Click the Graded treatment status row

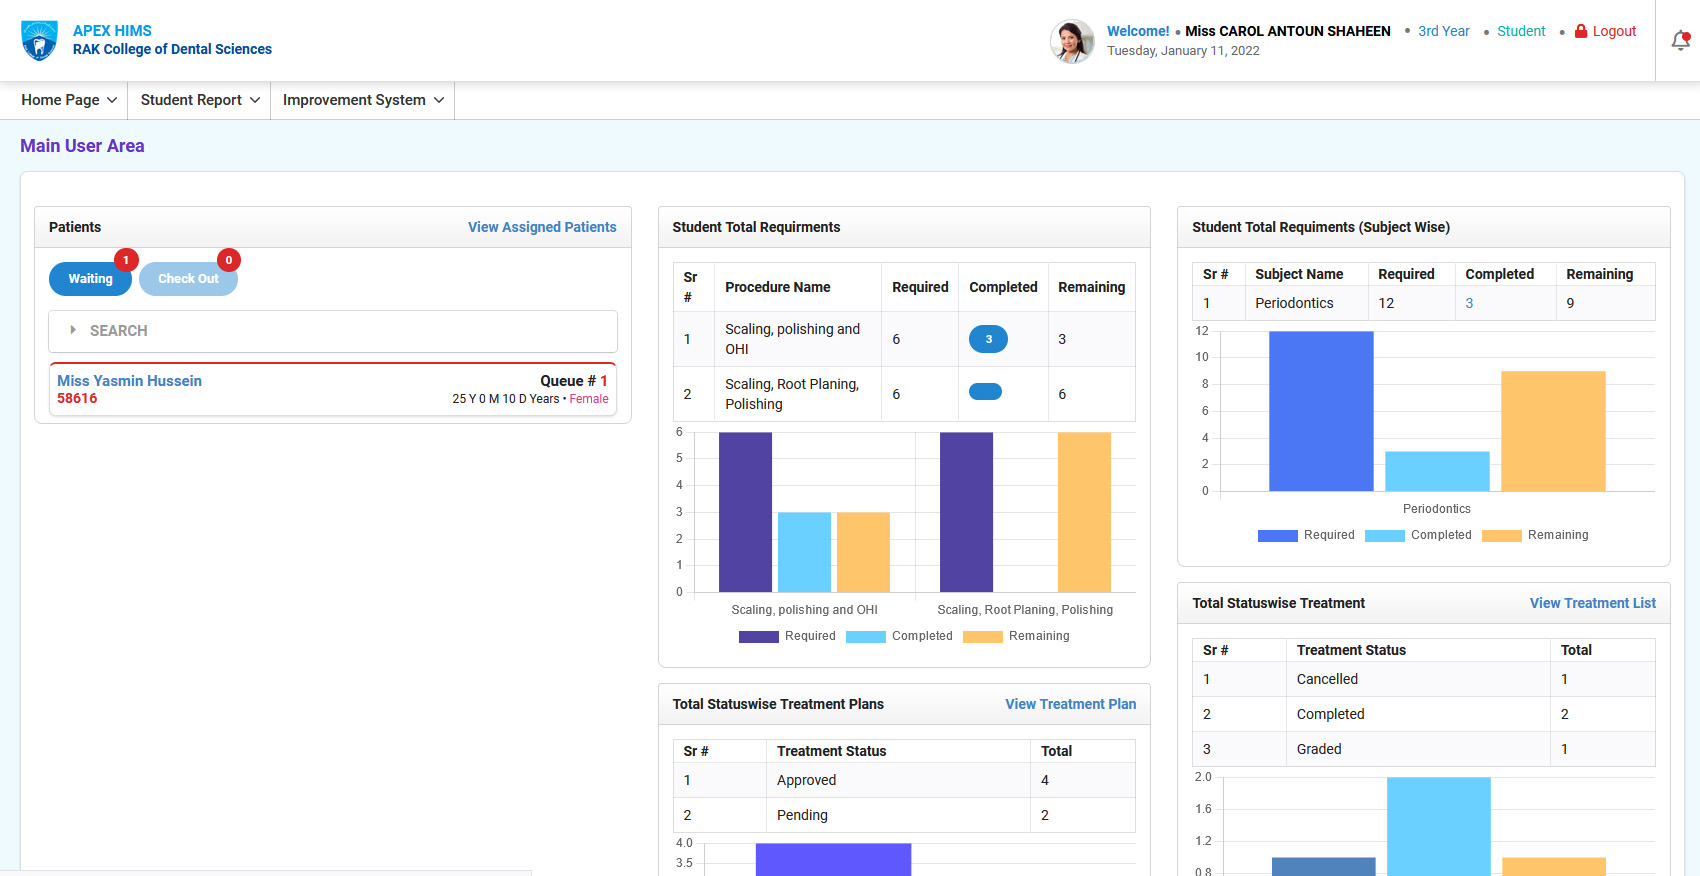[1424, 749]
